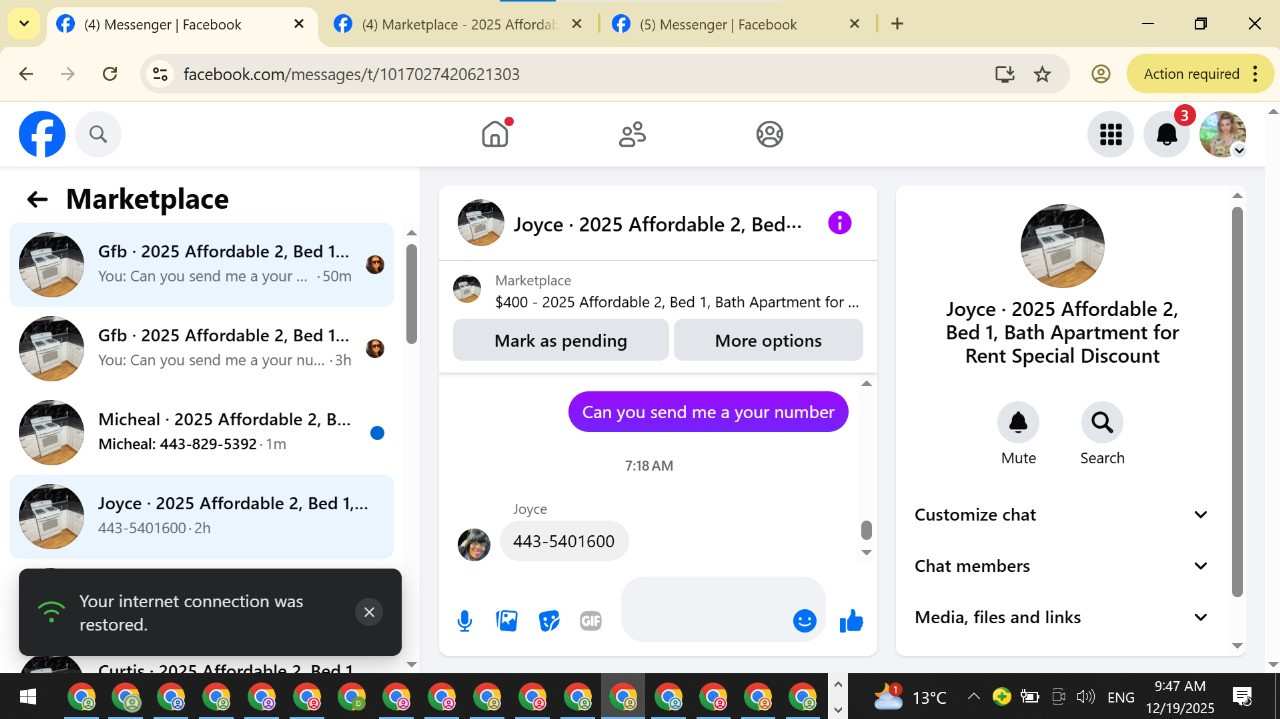Open the Groups icon in top navigation

pos(770,134)
